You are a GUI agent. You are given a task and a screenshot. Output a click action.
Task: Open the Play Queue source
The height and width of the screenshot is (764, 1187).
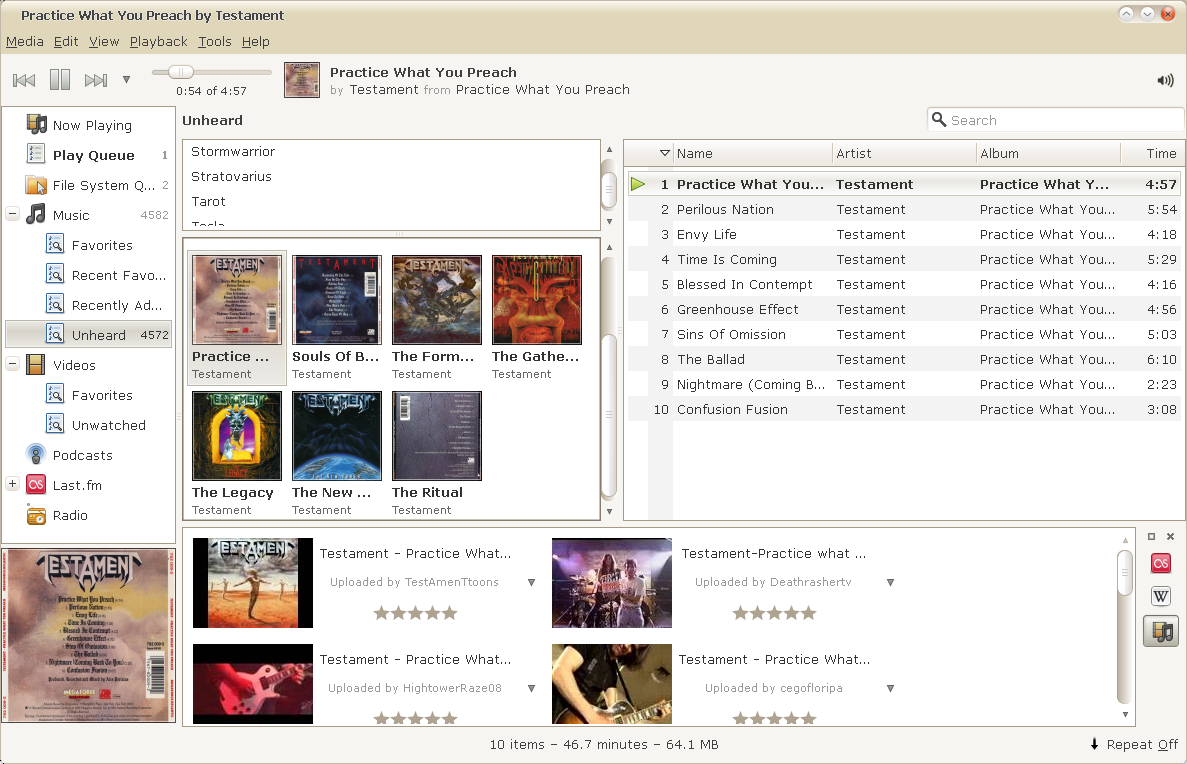coord(89,155)
